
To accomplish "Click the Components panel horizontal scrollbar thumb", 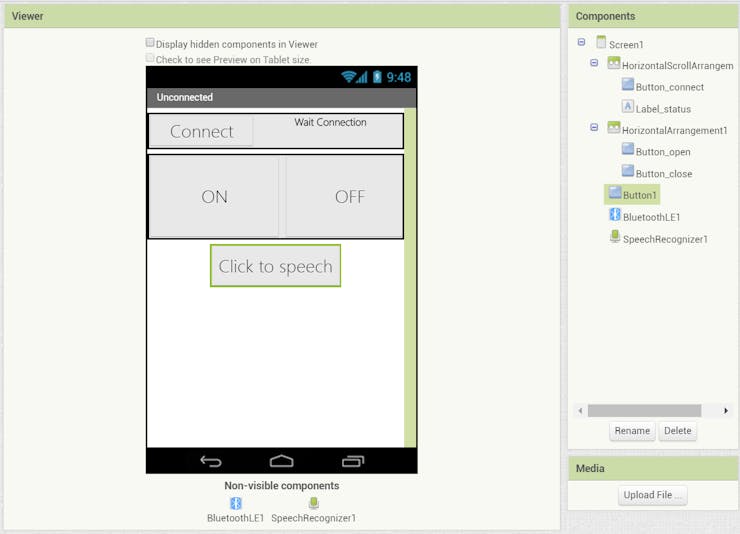I will [x=644, y=410].
